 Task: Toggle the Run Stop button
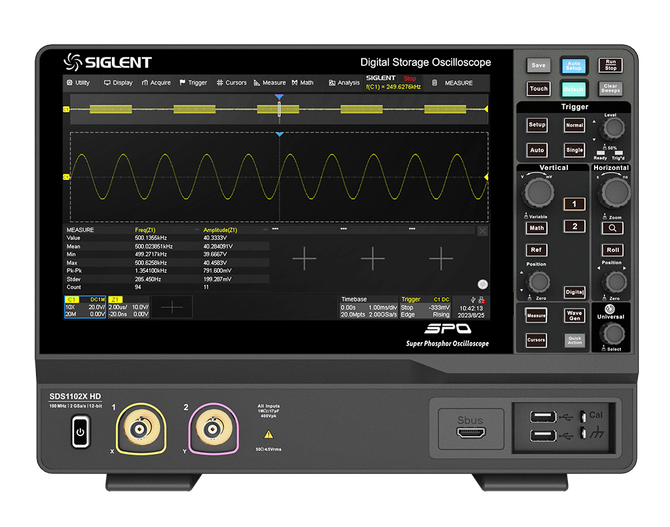coord(610,65)
